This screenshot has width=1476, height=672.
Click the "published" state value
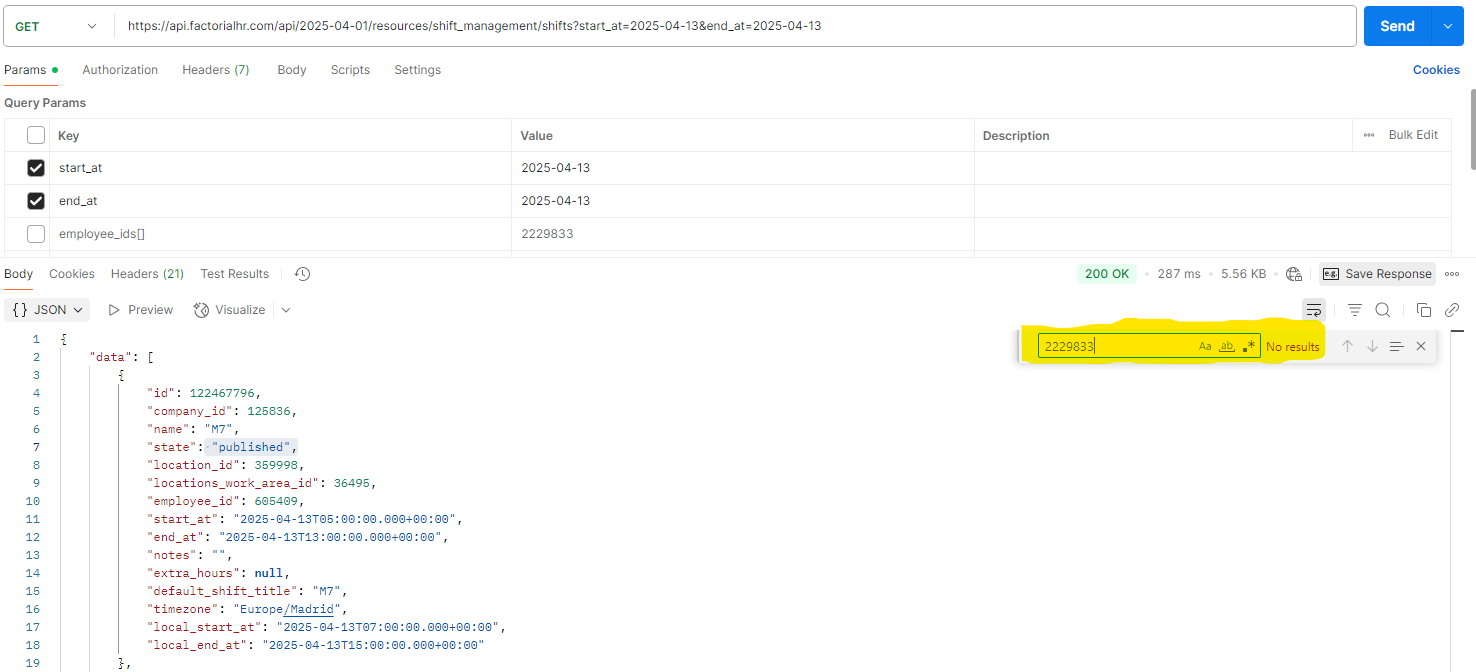(x=251, y=447)
